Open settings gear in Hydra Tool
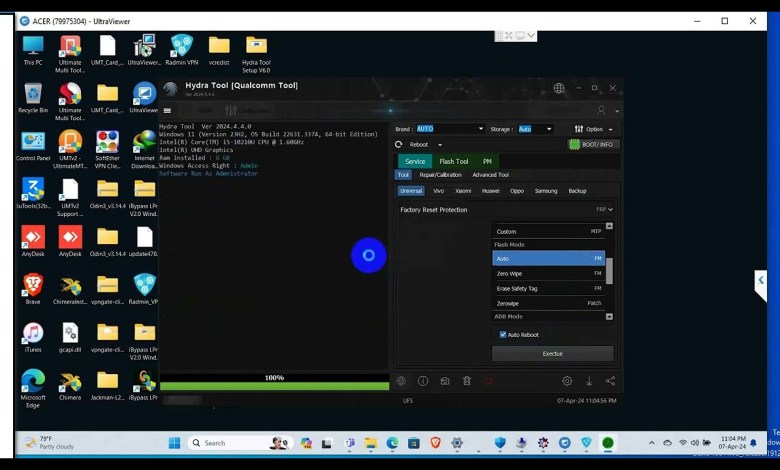This screenshot has height=470, width=780. click(x=567, y=381)
